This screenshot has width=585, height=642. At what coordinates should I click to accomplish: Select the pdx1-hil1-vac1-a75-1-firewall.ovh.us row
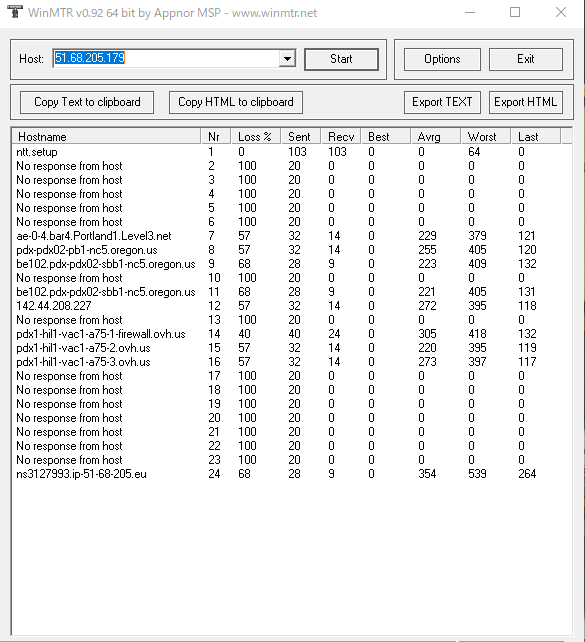click(291, 334)
